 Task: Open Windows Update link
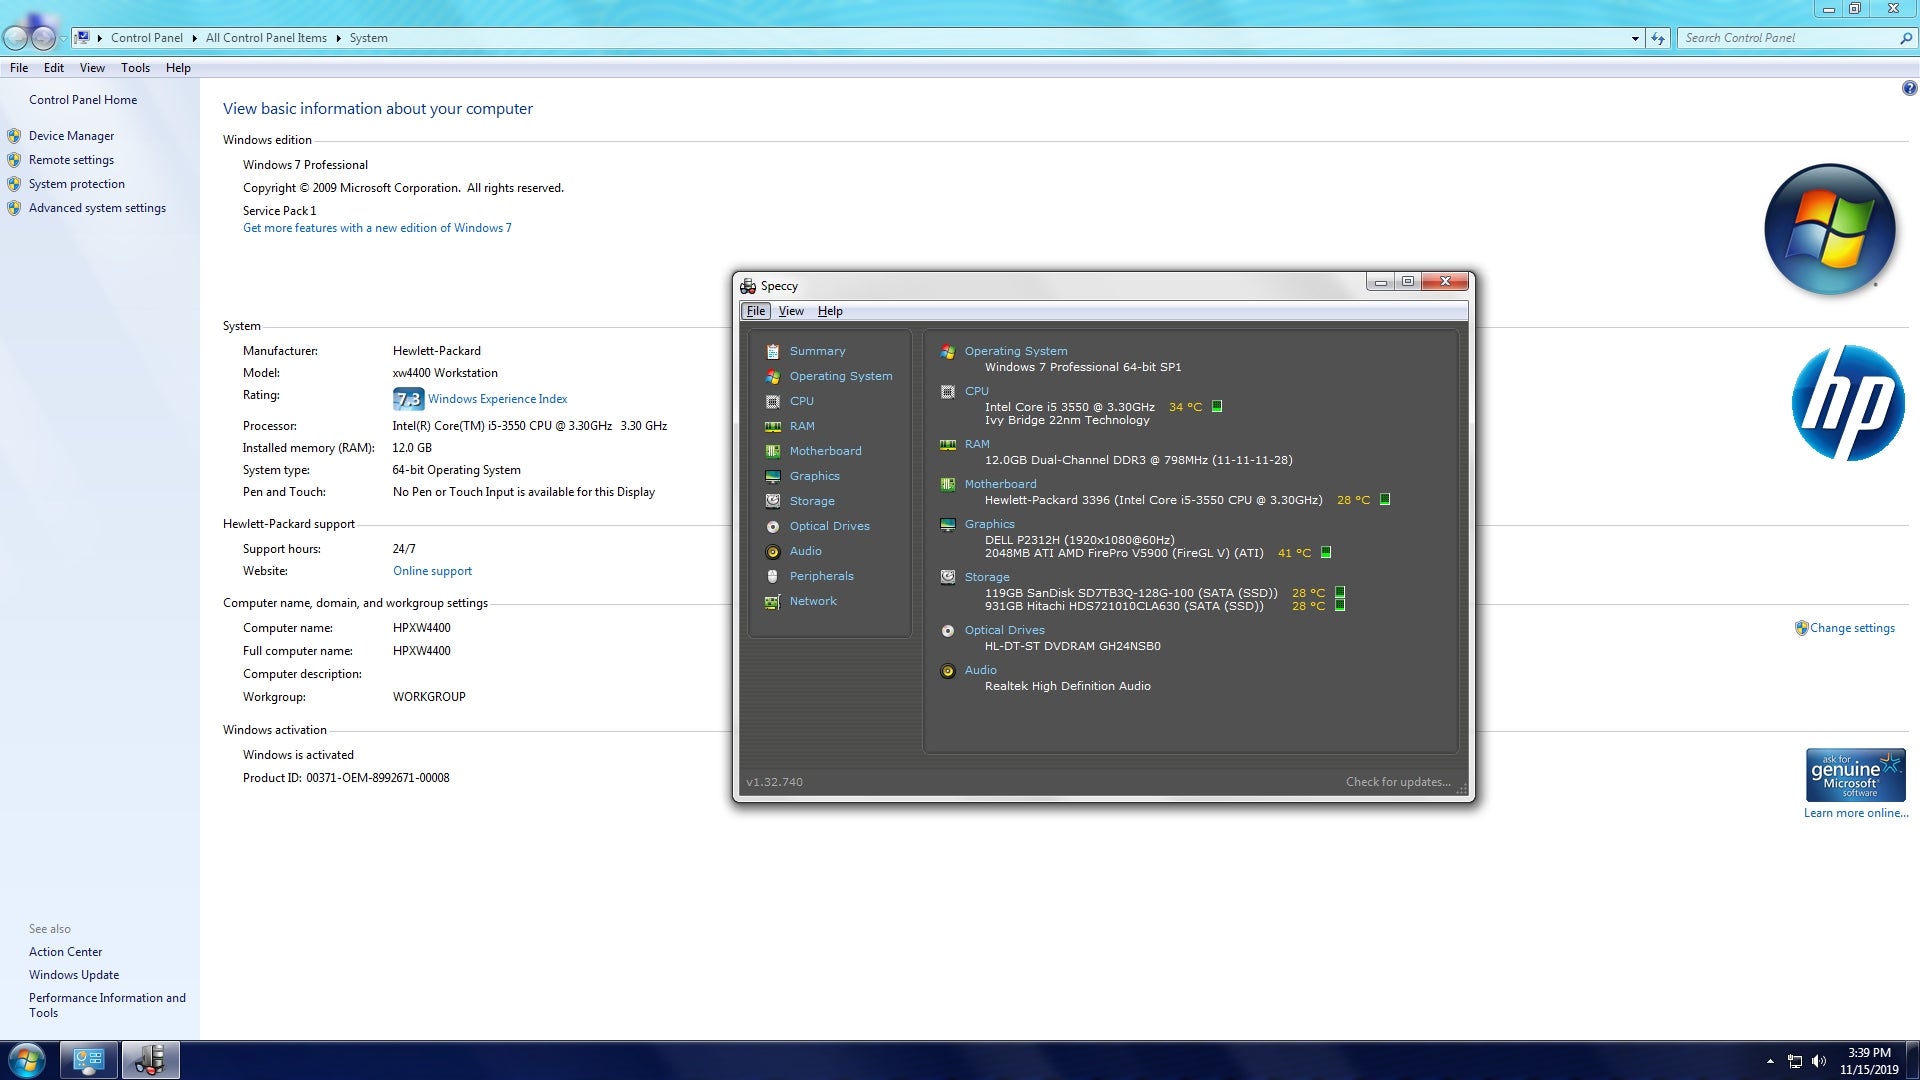pos(74,975)
